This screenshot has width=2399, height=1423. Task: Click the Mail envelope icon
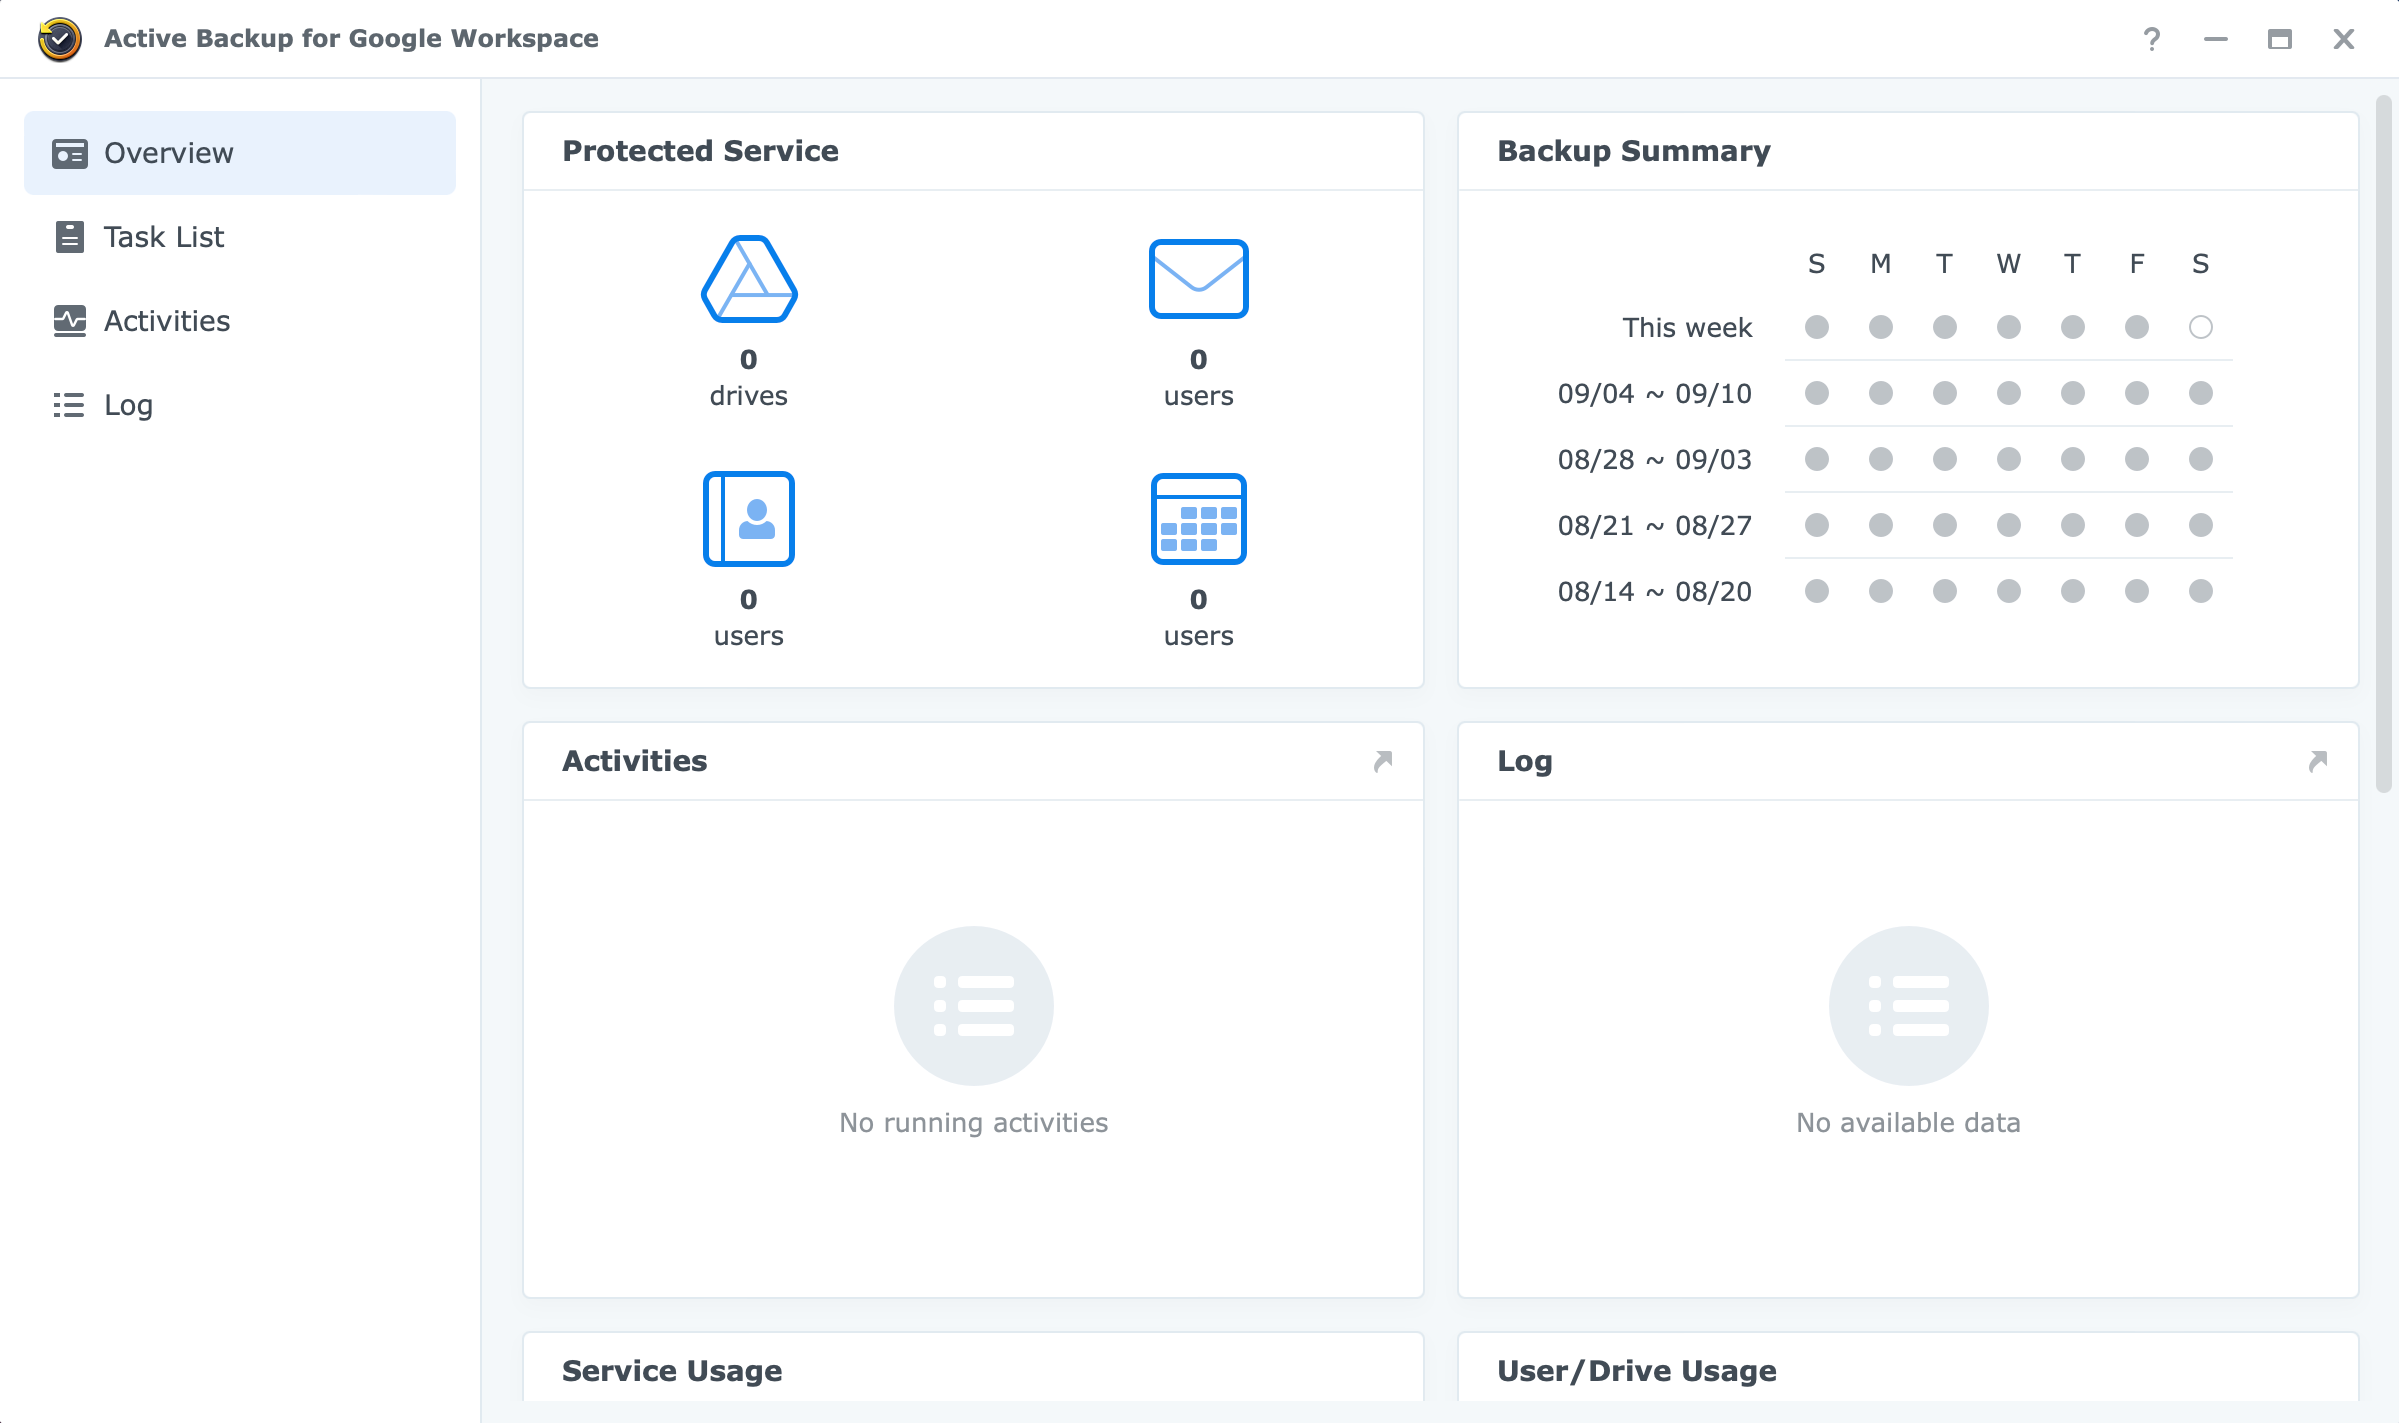pos(1198,279)
